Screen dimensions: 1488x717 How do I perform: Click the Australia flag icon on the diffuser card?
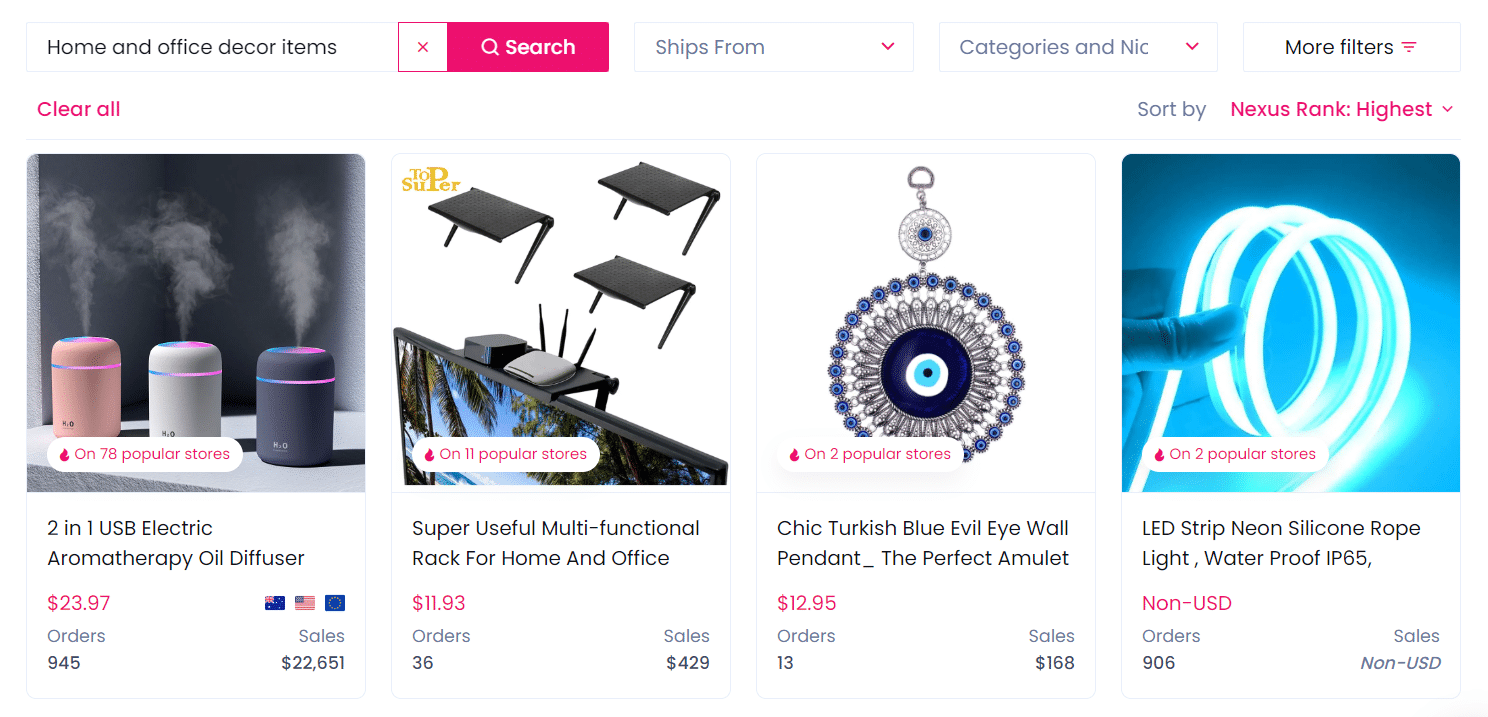pos(275,603)
